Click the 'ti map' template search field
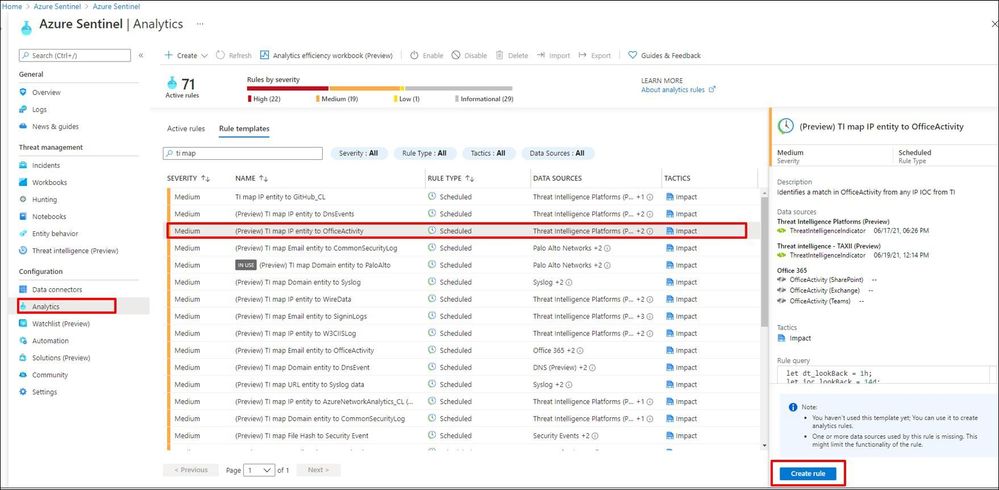The height and width of the screenshot is (490, 999). [243, 154]
